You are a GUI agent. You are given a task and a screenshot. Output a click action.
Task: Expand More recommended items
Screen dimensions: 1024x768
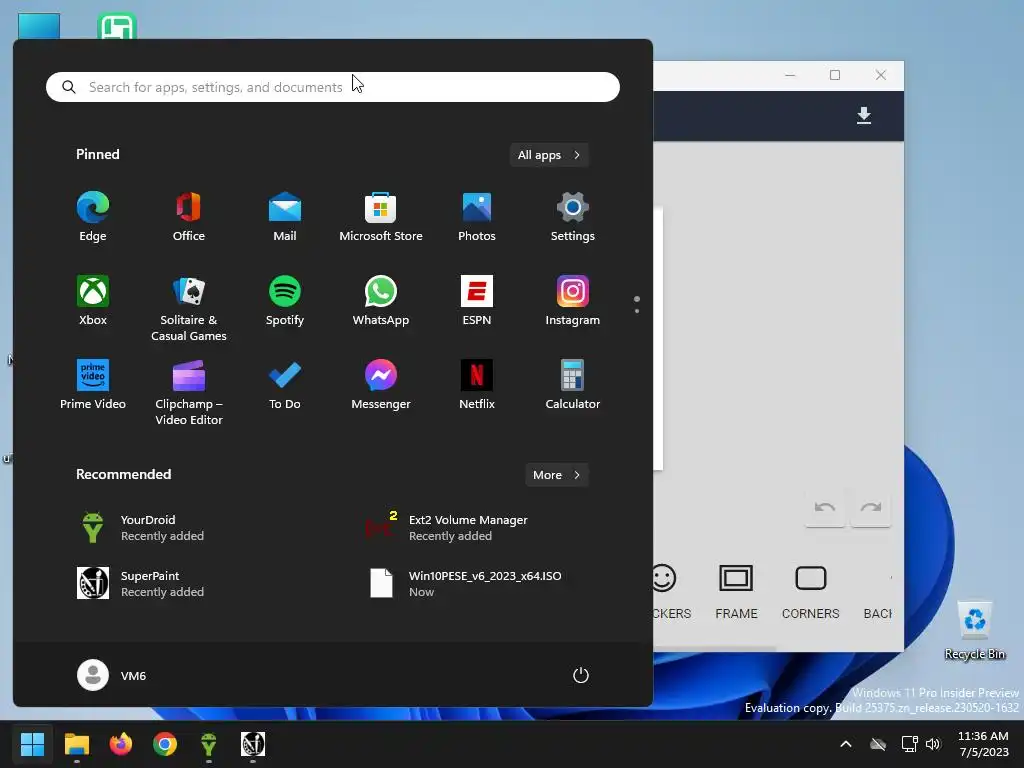tap(556, 475)
